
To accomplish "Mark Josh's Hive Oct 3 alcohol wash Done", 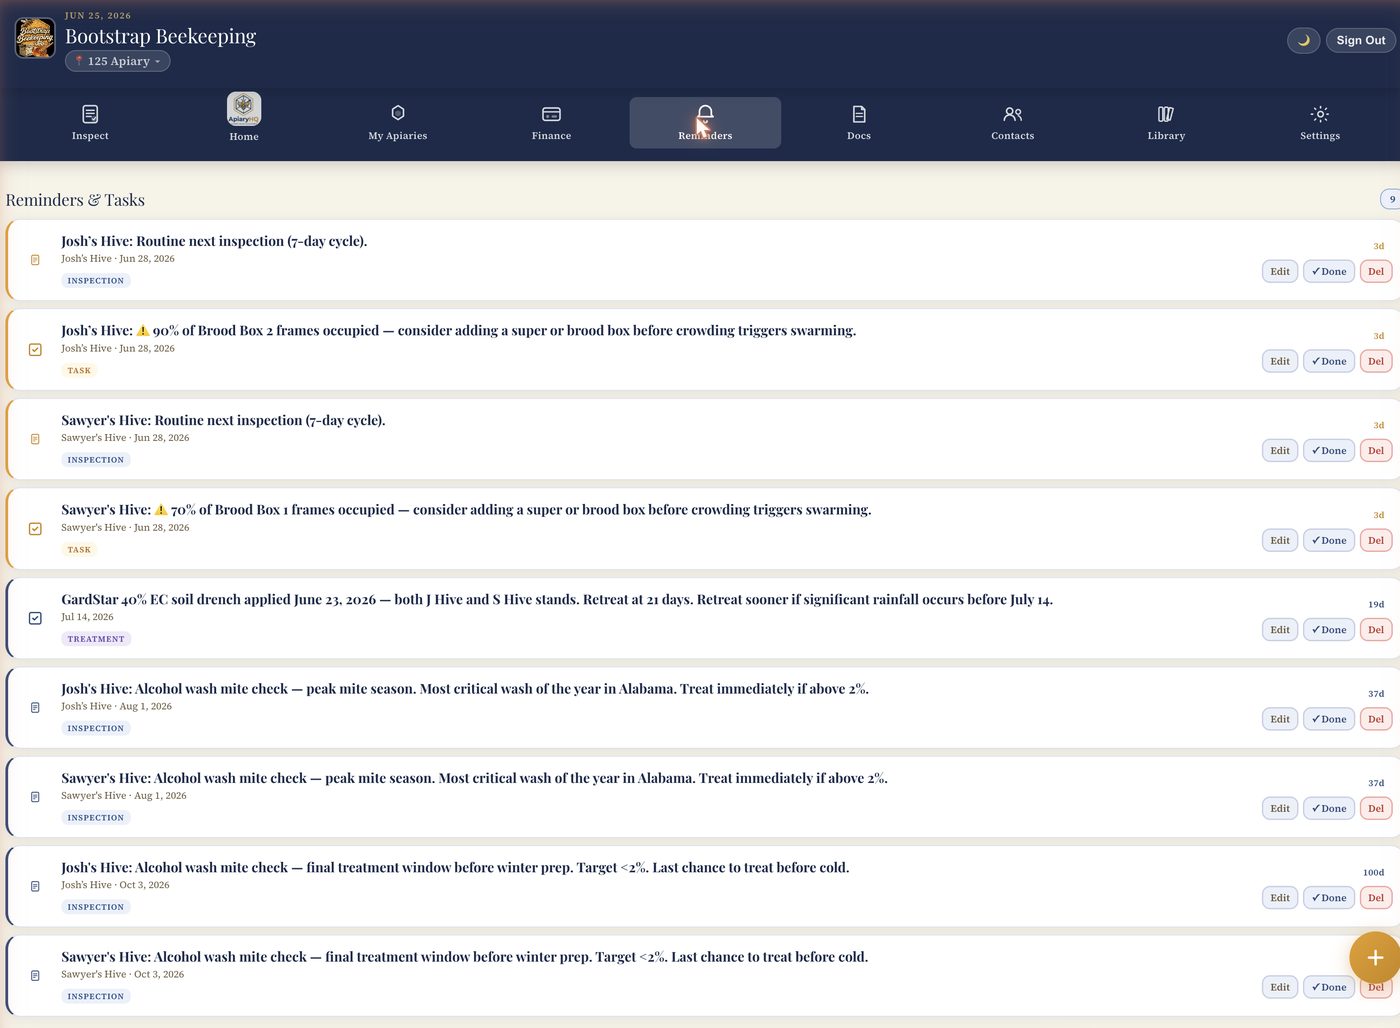I will tap(1329, 898).
